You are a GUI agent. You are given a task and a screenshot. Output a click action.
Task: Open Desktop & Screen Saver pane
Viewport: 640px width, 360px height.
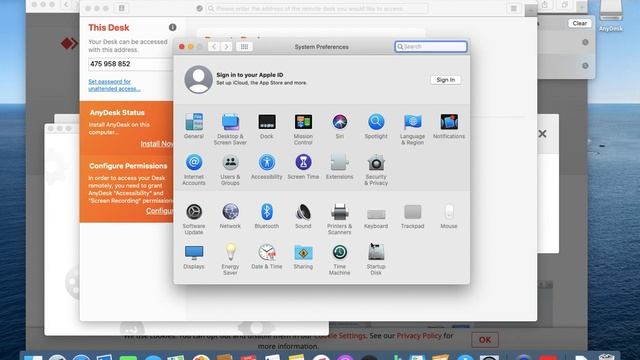point(230,129)
